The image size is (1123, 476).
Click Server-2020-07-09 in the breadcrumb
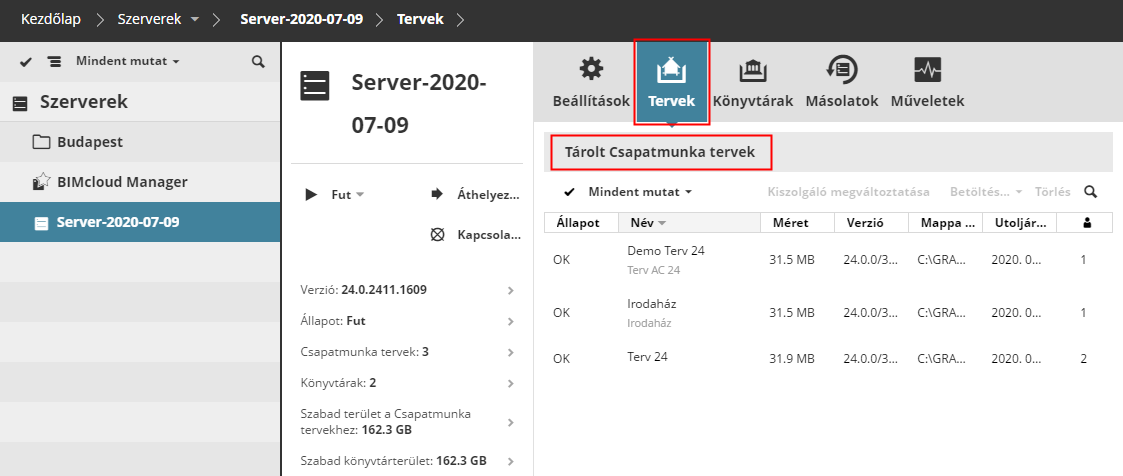coord(302,19)
